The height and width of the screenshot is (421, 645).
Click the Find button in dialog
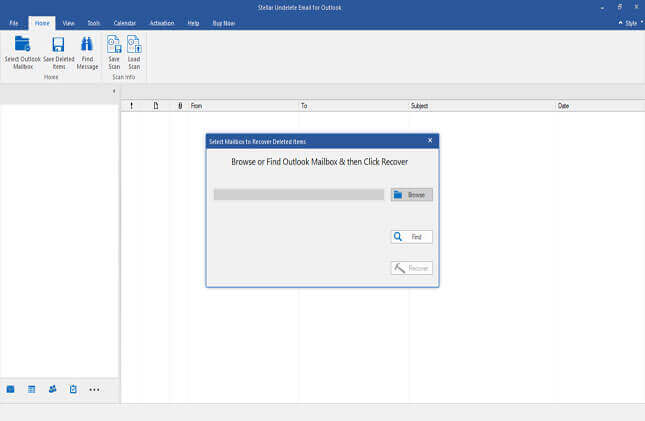coord(411,237)
